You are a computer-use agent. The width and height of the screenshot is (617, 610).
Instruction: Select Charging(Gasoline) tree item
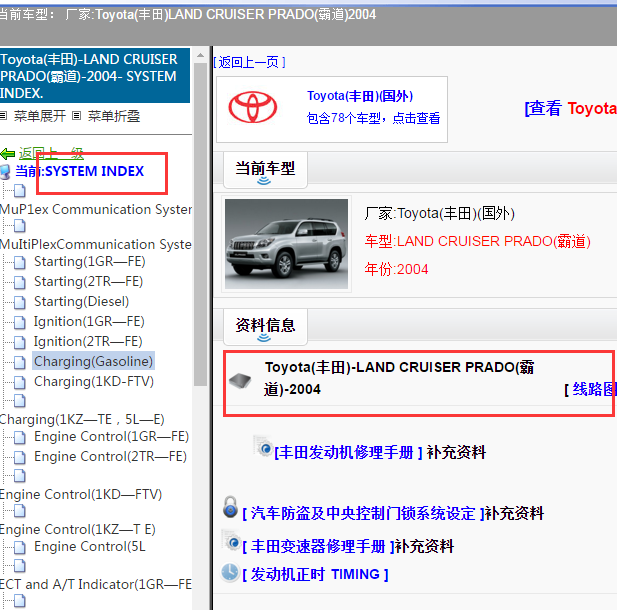tap(93, 361)
